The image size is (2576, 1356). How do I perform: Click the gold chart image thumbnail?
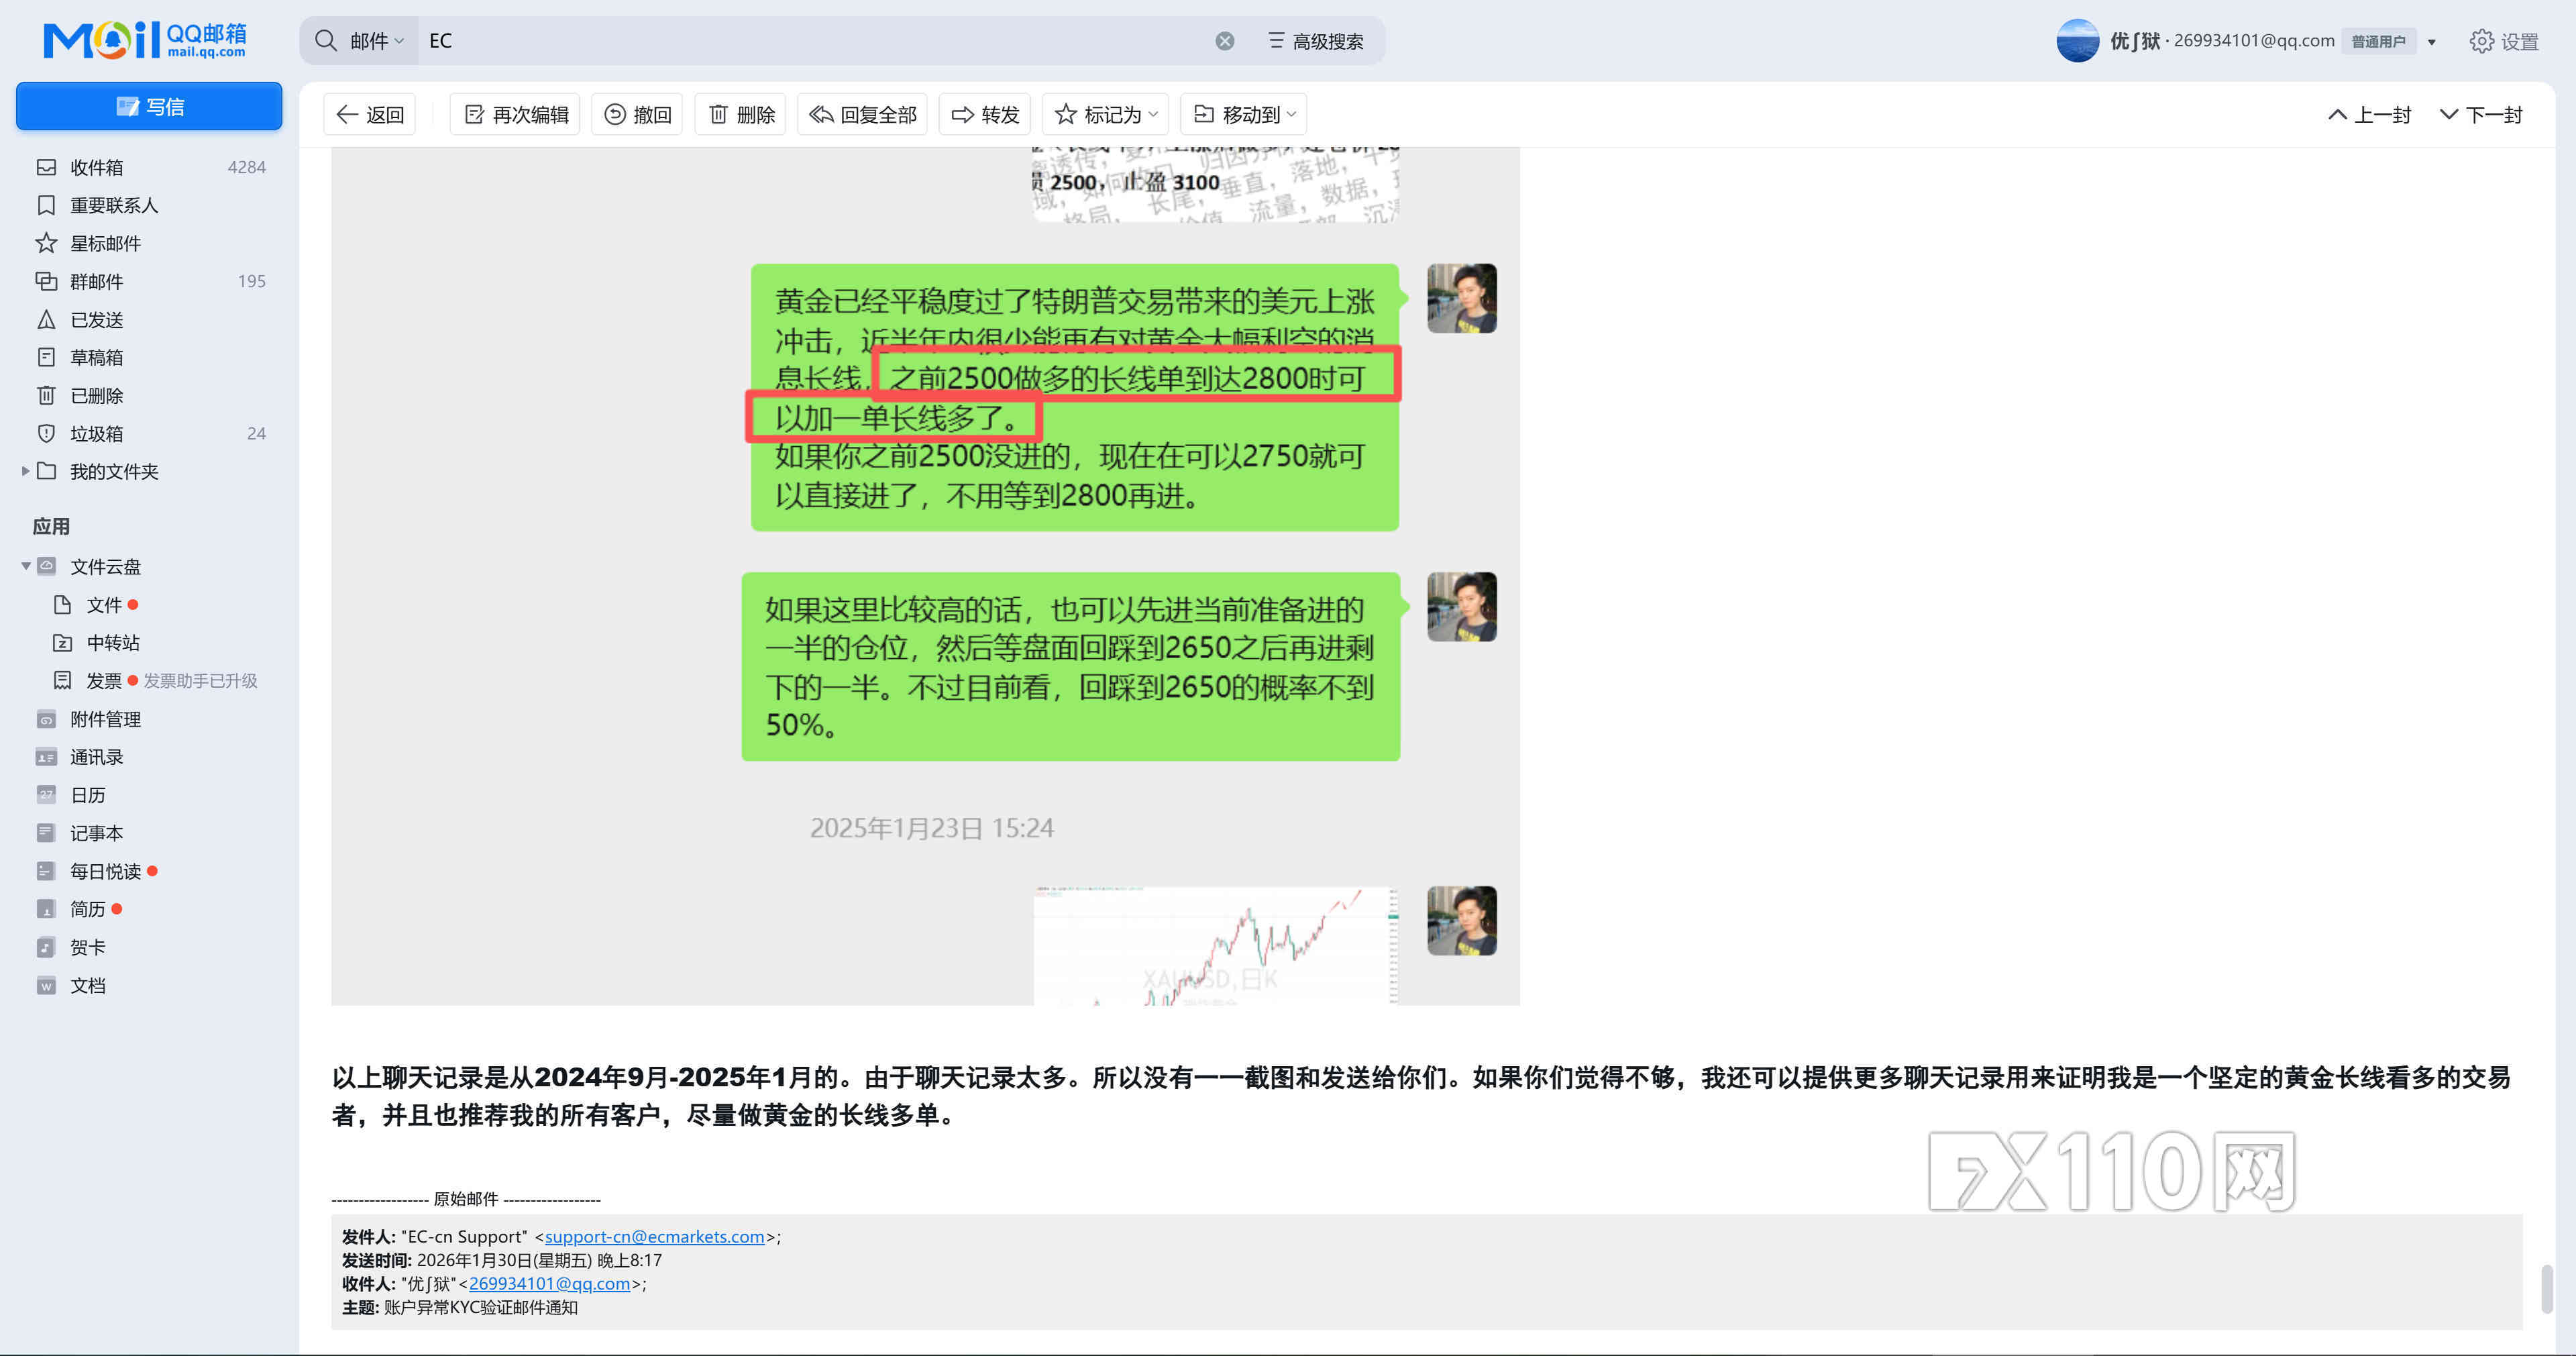pos(1215,945)
